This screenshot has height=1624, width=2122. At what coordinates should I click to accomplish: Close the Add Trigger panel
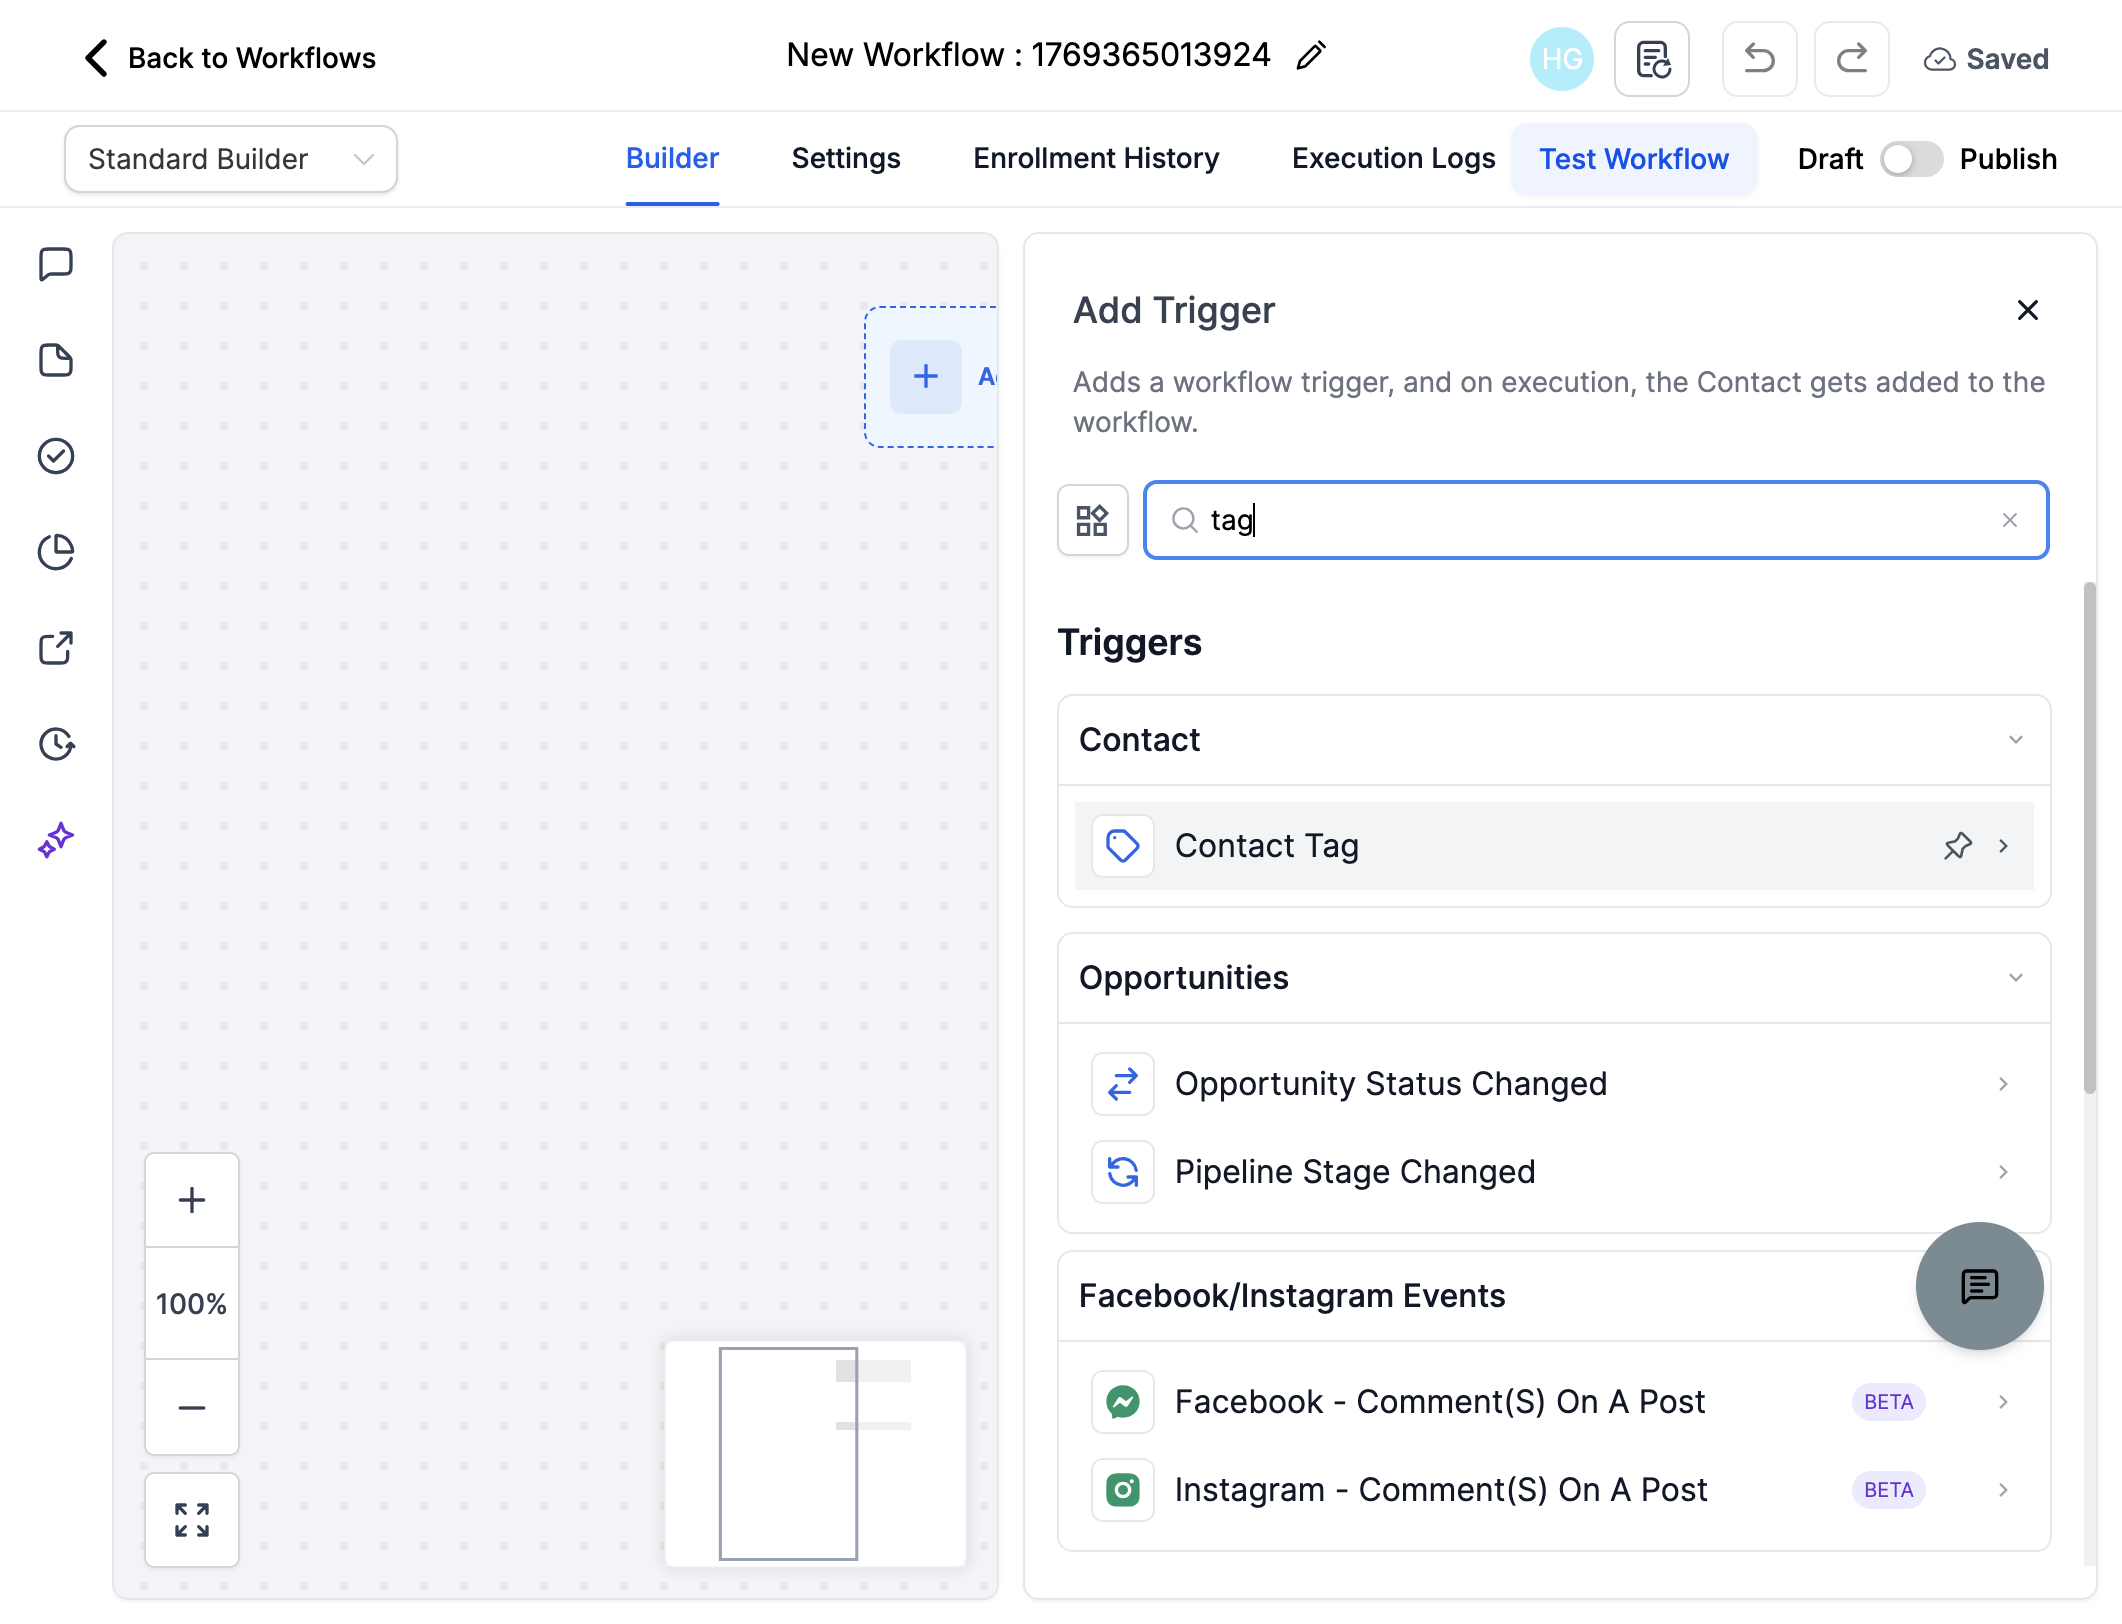[x=2028, y=311]
